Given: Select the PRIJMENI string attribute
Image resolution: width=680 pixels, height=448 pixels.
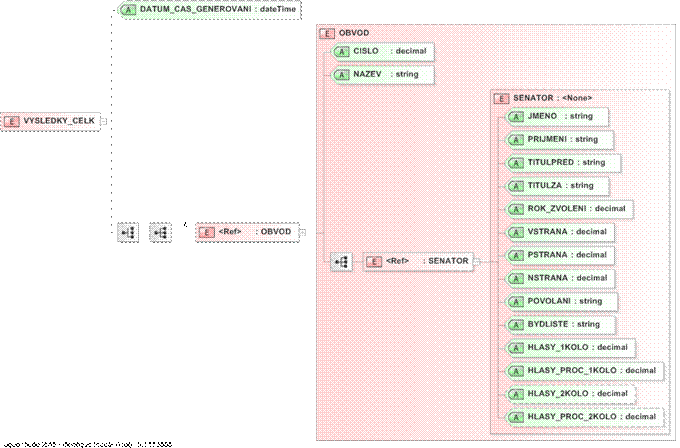Looking at the screenshot, I should click(x=560, y=140).
